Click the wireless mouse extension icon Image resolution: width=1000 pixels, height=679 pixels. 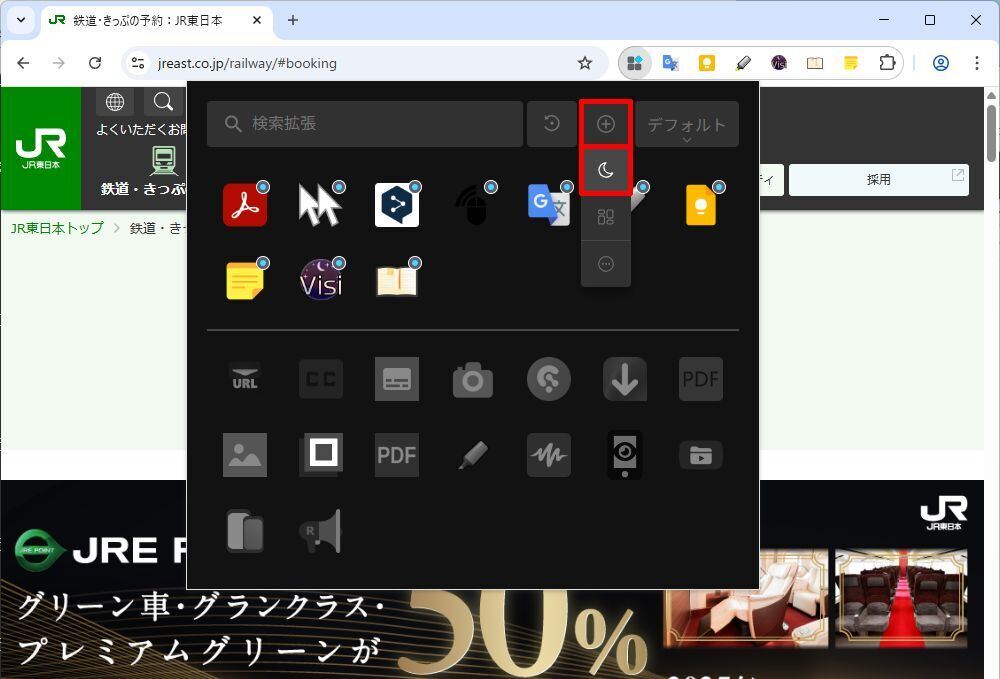tap(473, 205)
